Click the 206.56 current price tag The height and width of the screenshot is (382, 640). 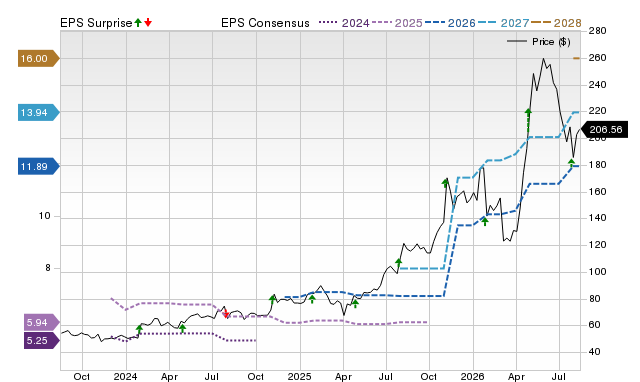604,130
